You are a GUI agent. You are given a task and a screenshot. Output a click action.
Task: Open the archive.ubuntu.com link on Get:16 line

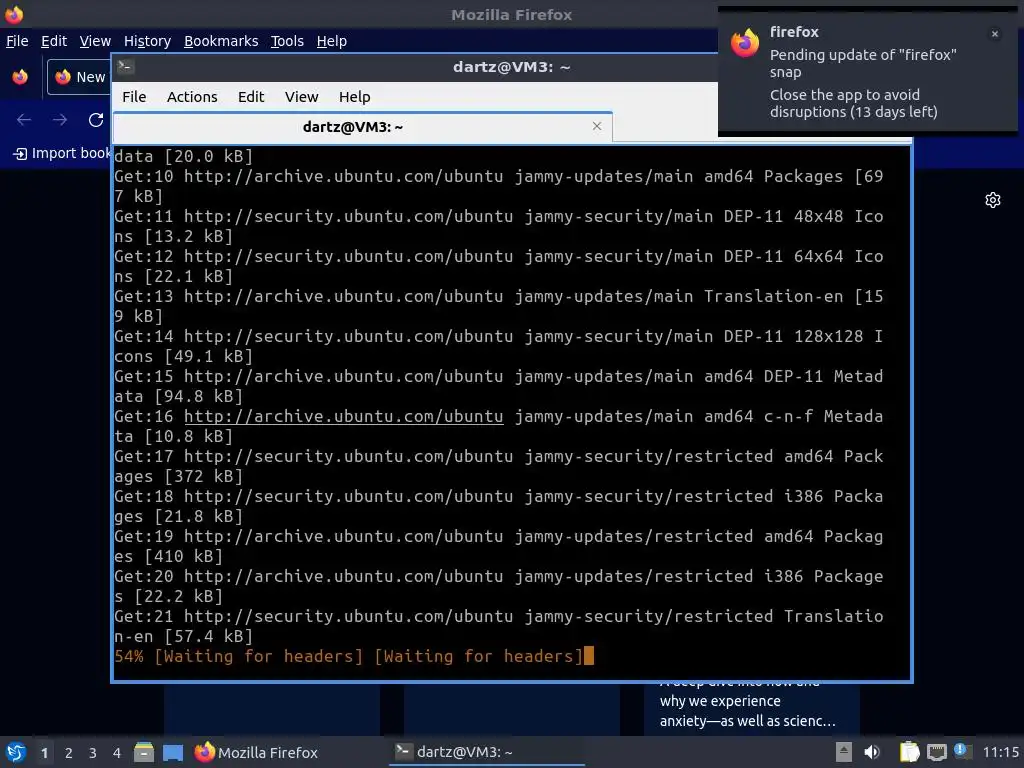tap(344, 416)
